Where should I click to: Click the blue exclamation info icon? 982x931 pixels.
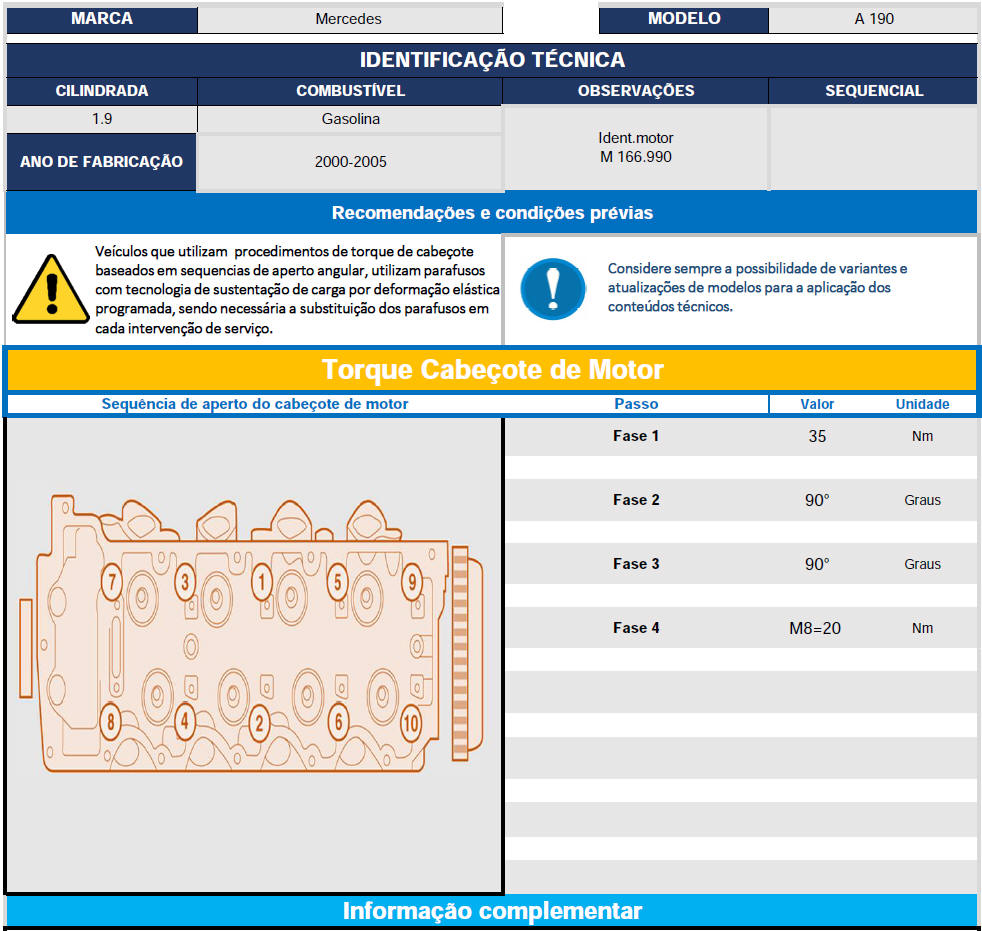click(553, 288)
